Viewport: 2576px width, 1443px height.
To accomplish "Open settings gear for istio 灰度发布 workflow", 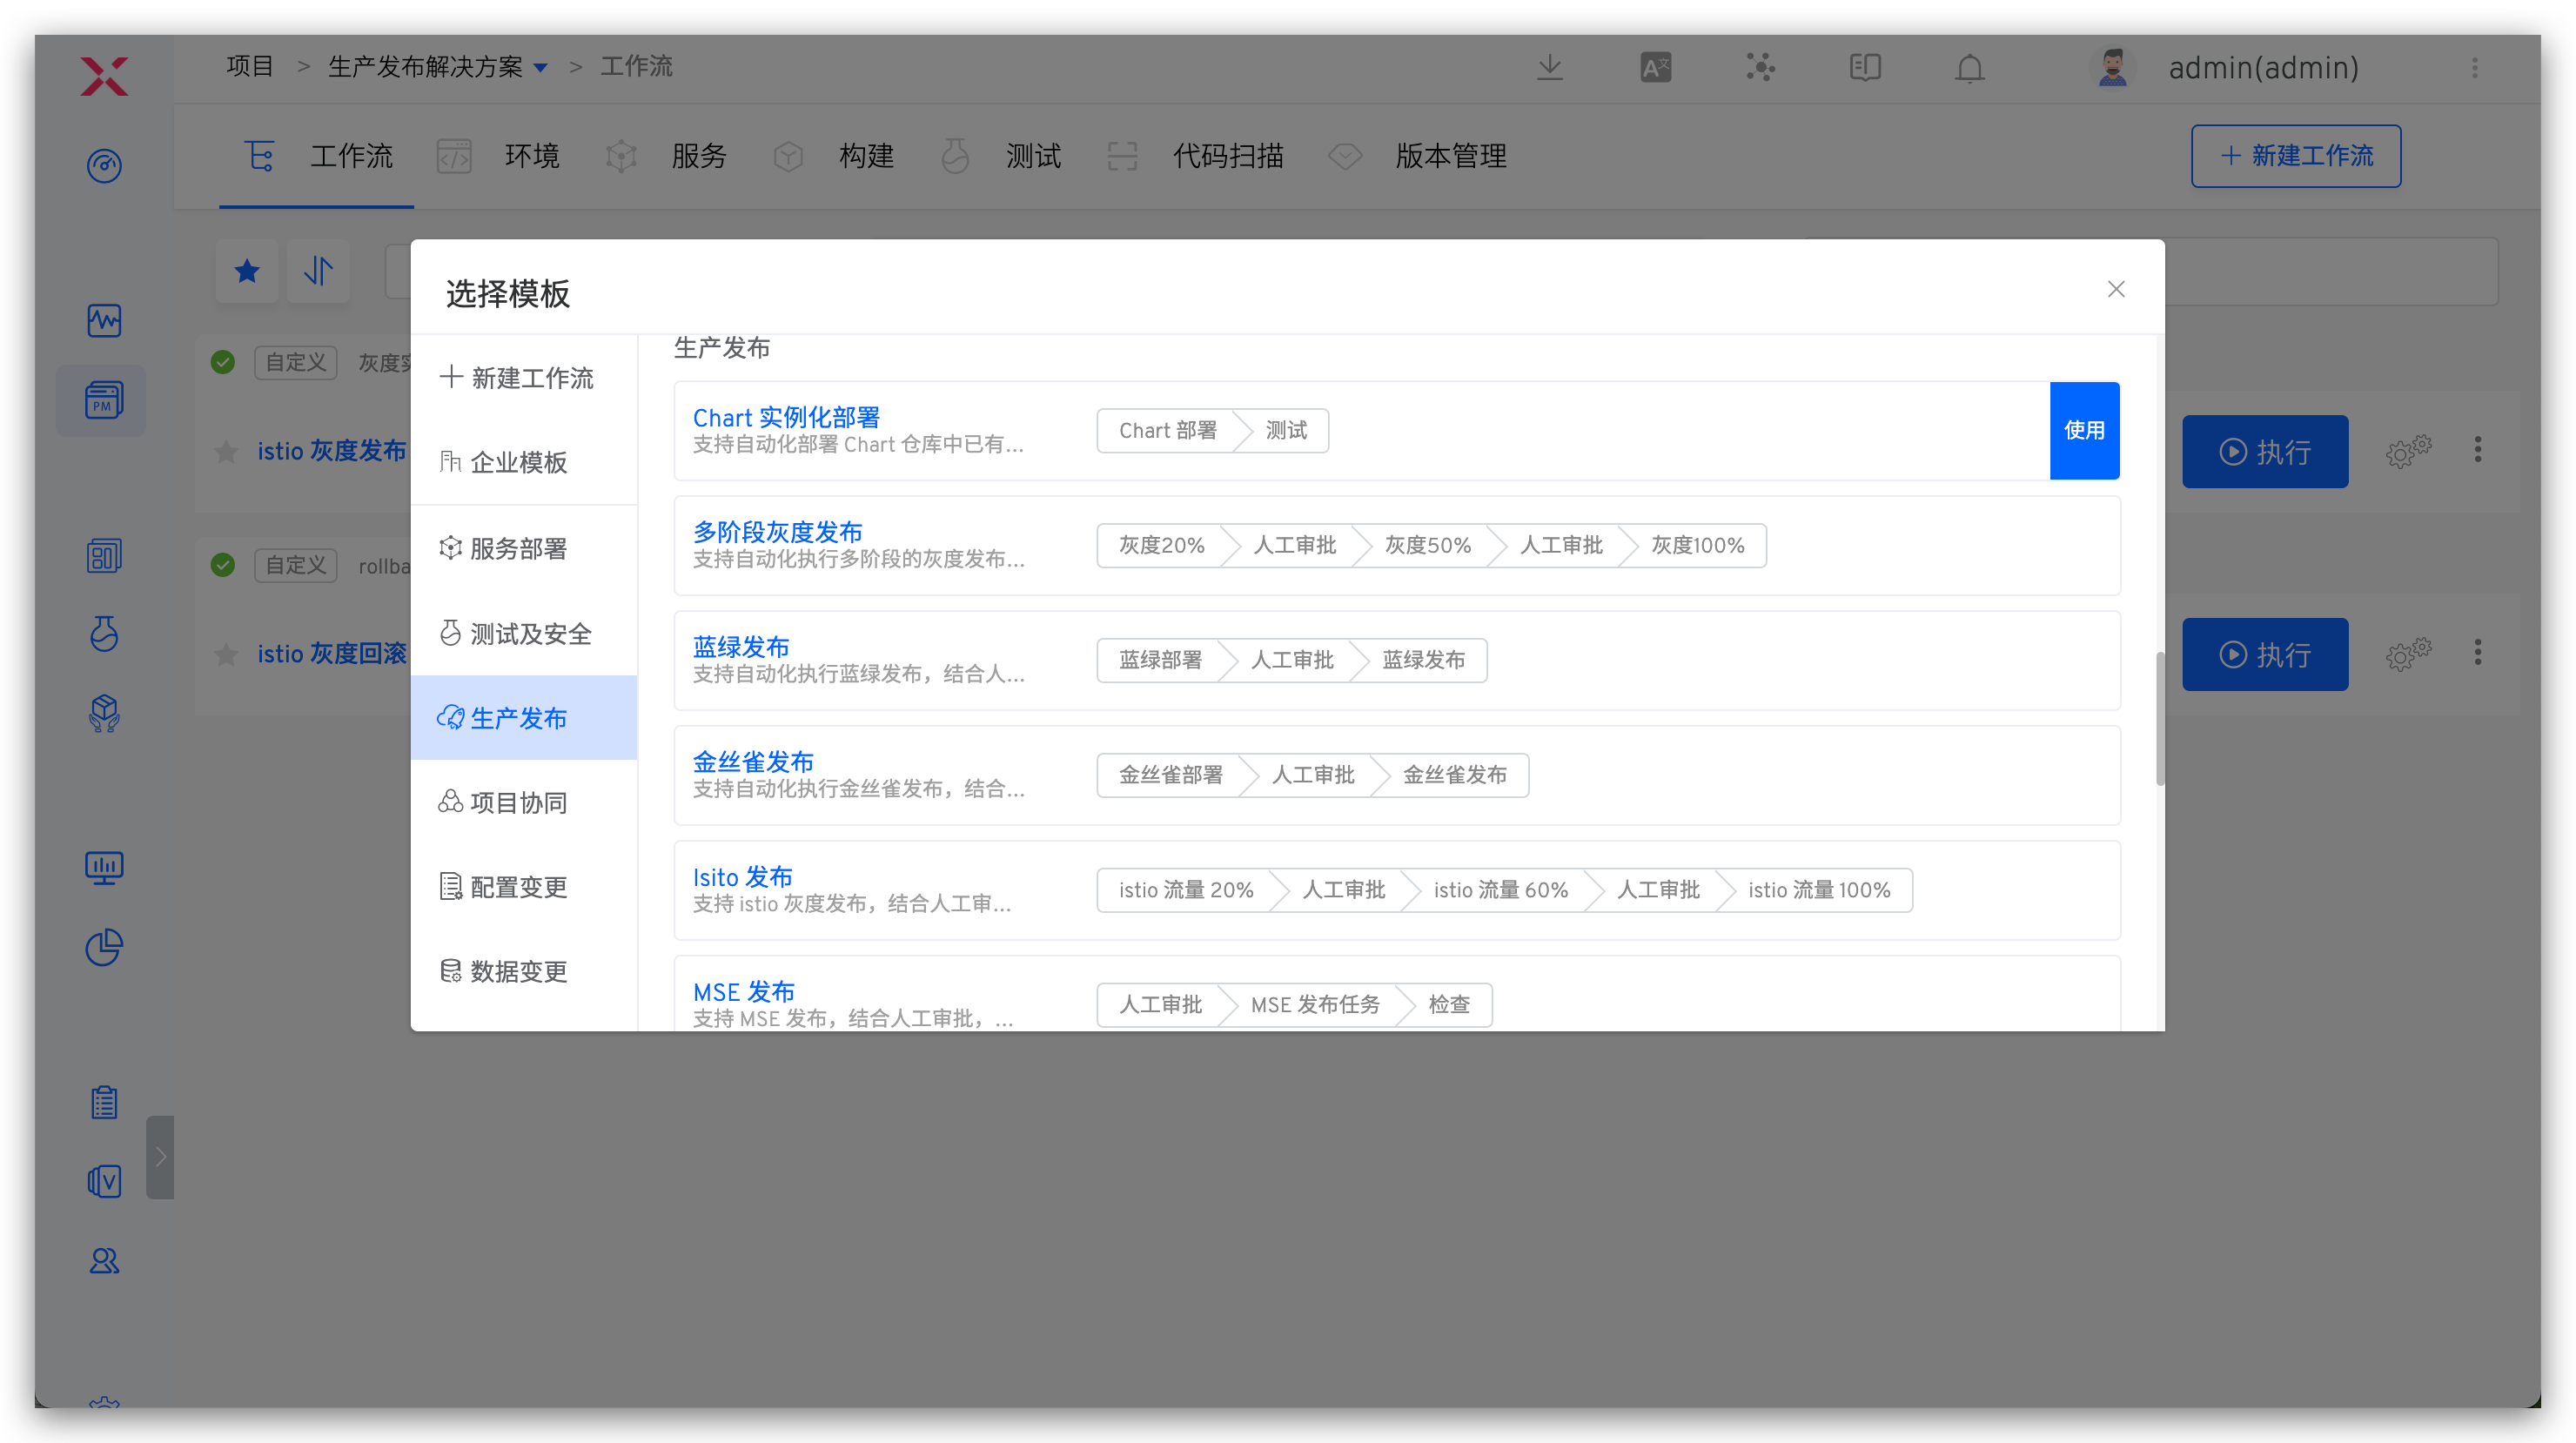I will point(2408,451).
